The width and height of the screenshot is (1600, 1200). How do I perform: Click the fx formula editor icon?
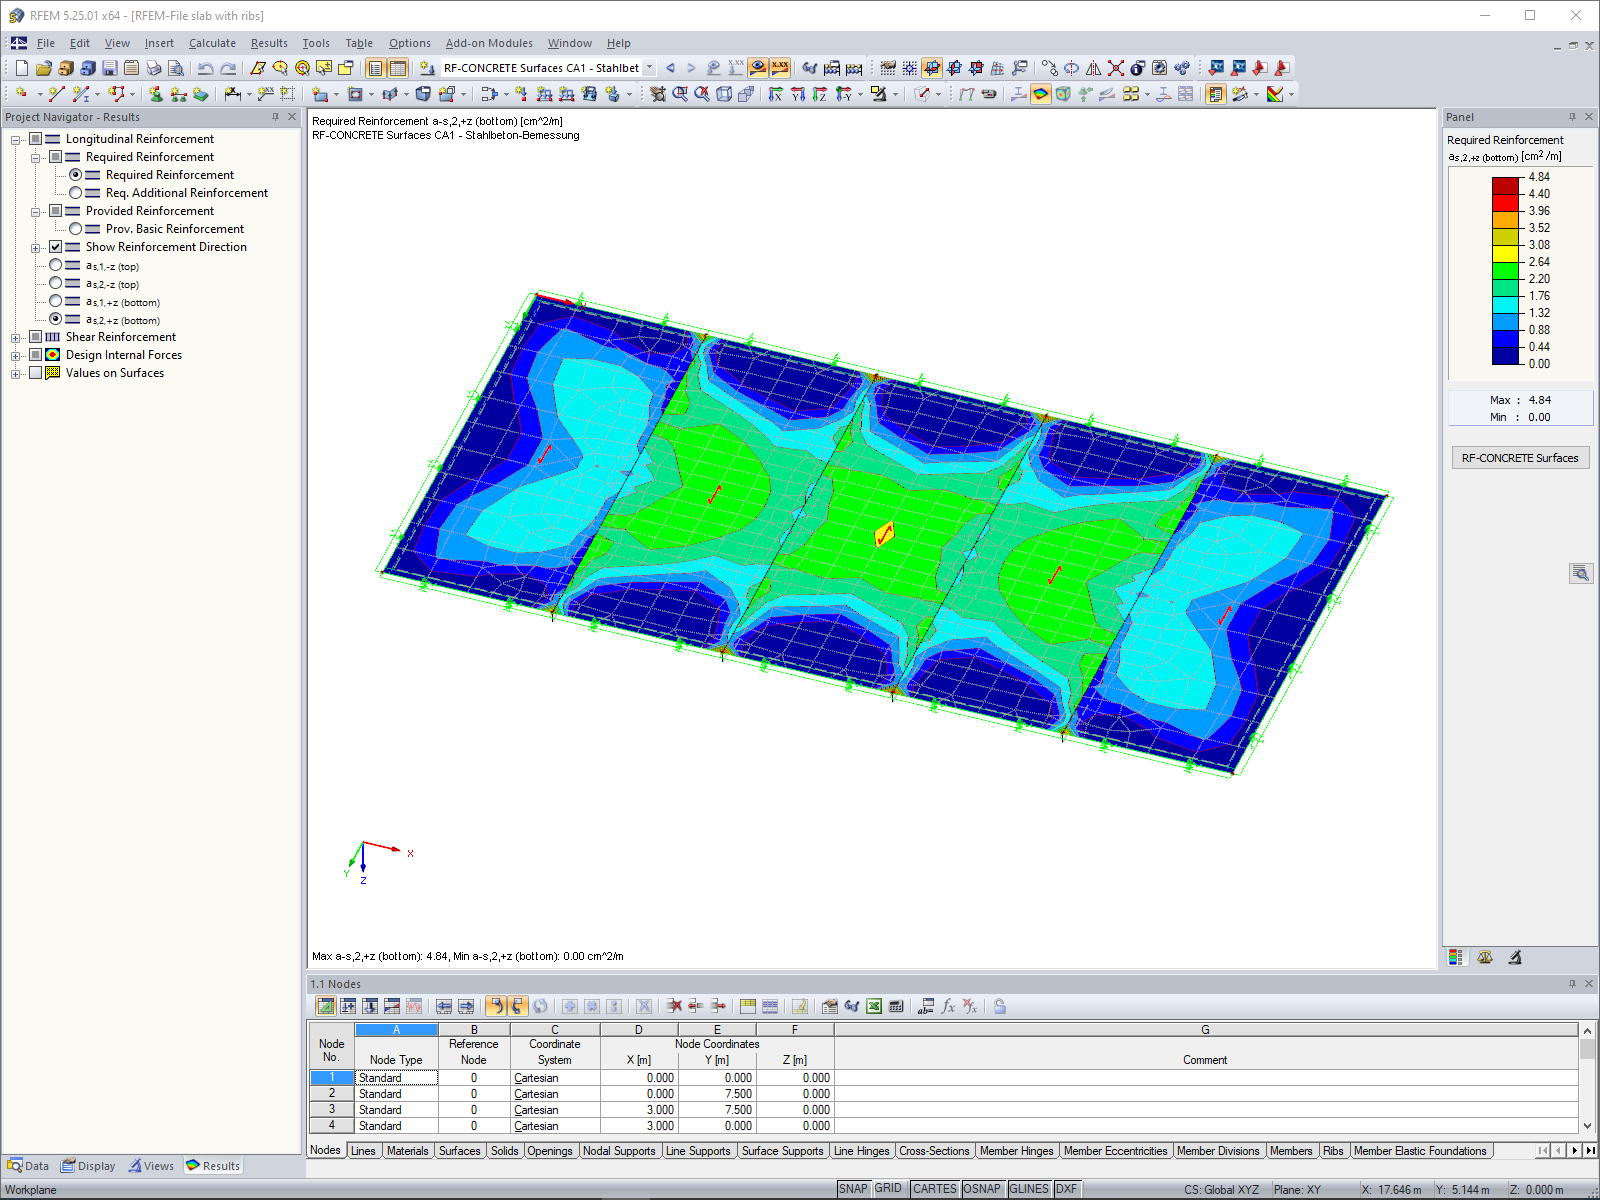[948, 1006]
